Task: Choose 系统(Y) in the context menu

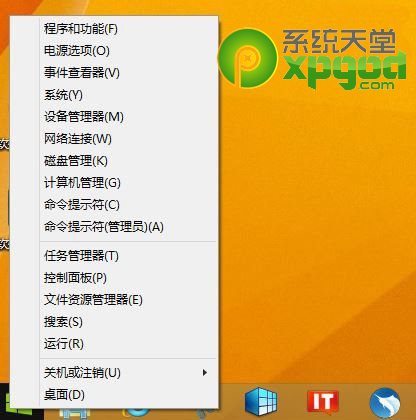Action: click(114, 95)
